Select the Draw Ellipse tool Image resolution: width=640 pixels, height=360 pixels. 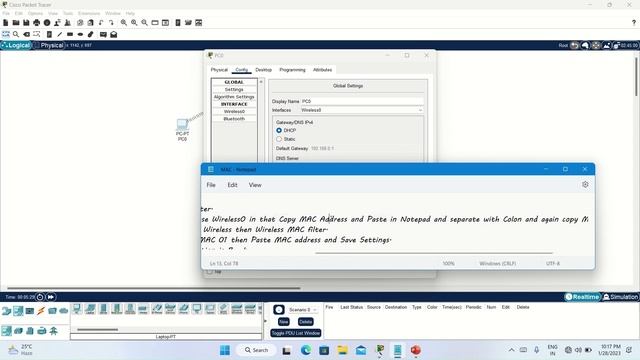[80, 34]
